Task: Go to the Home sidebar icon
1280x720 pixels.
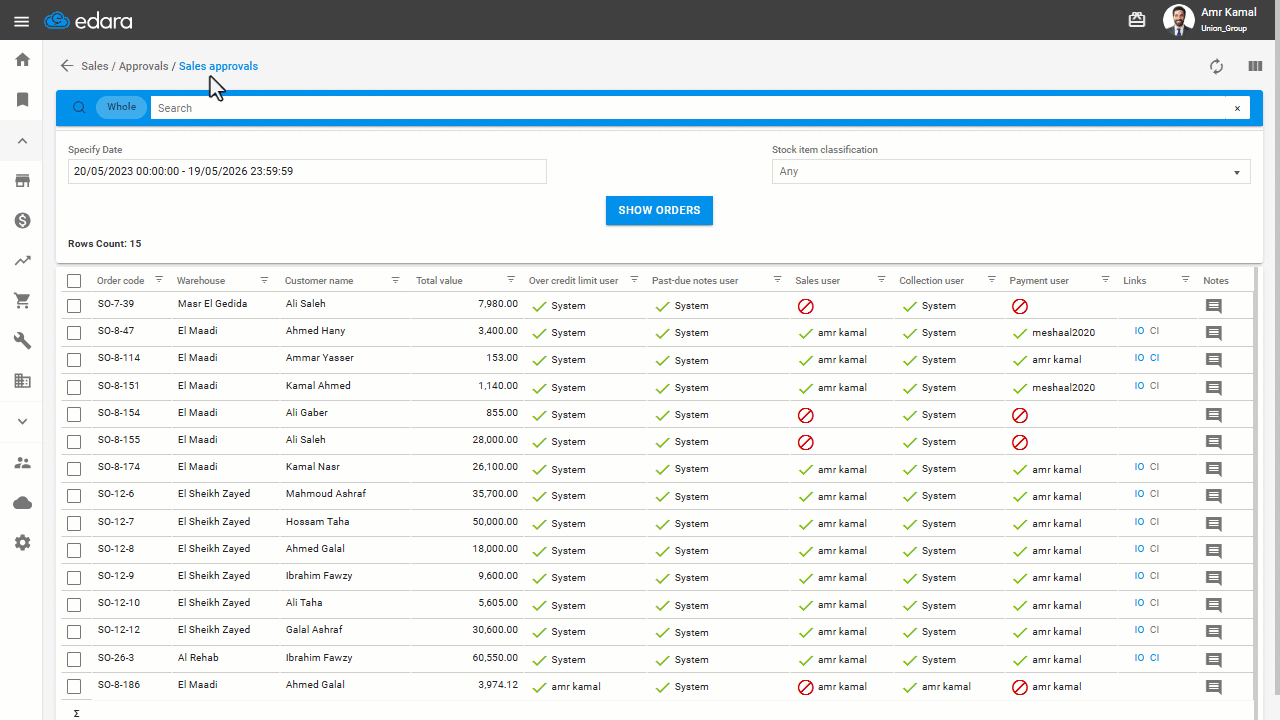Action: click(22, 60)
